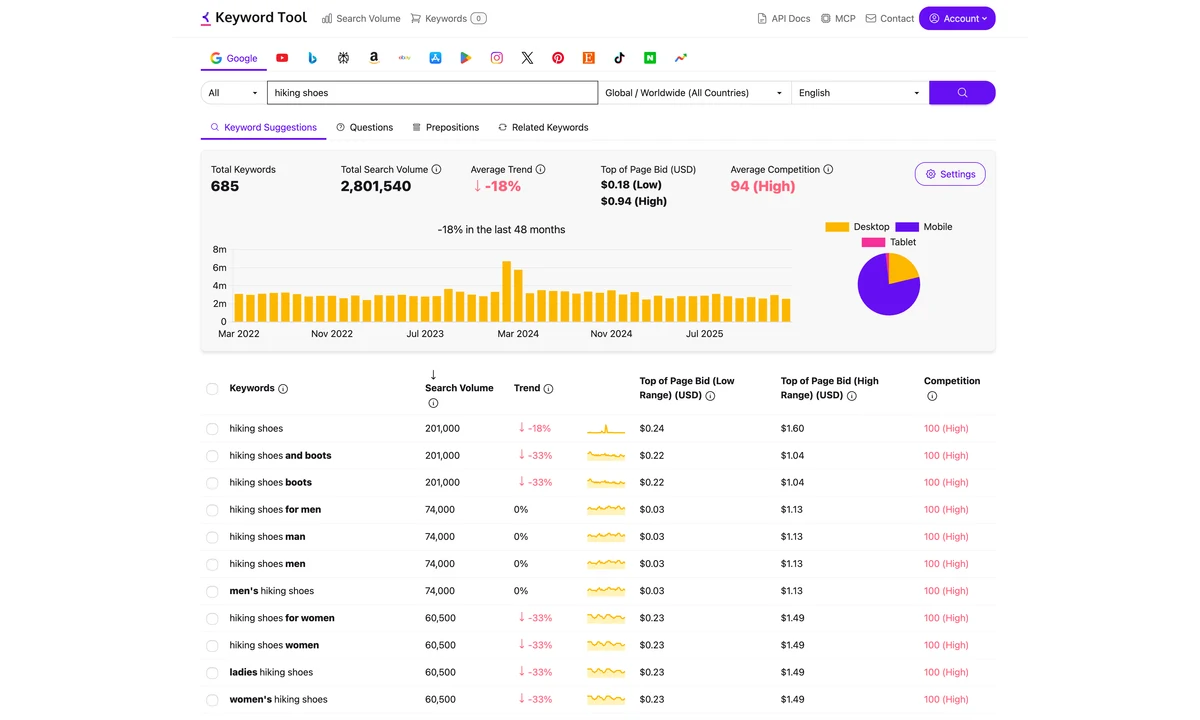Click info icon beside Trend column header
The height and width of the screenshot is (720, 1200).
point(548,388)
